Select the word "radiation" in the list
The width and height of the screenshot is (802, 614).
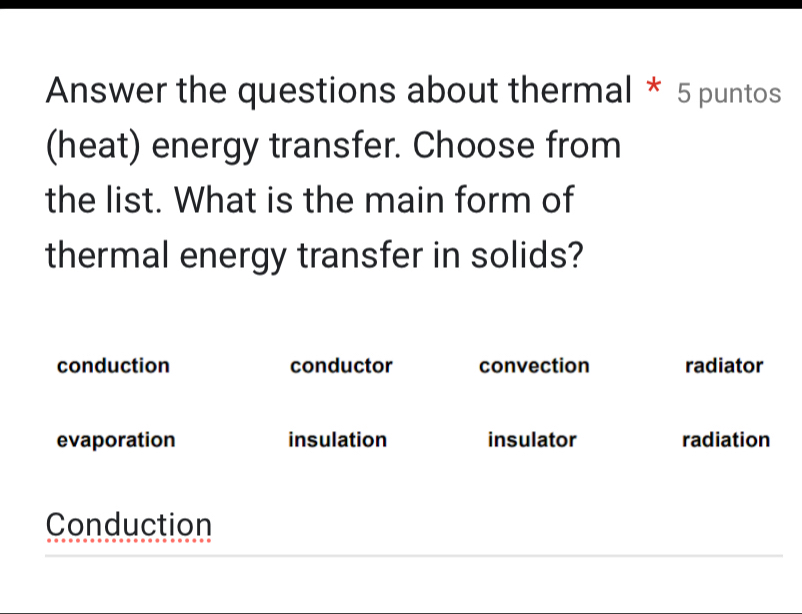[x=725, y=440]
